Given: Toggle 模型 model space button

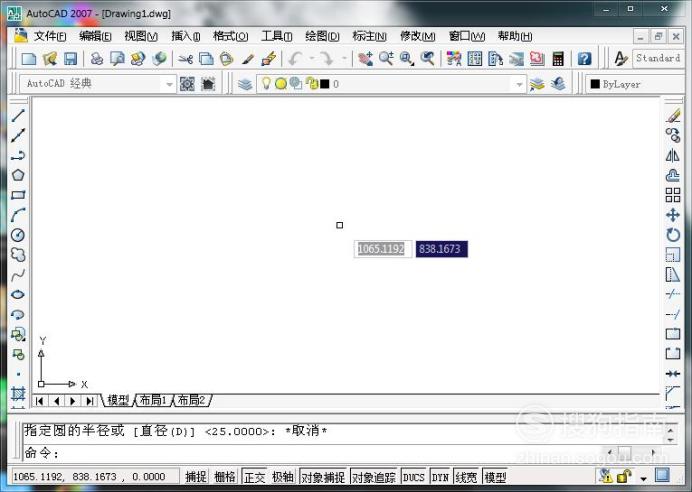Looking at the screenshot, I should coord(495,477).
